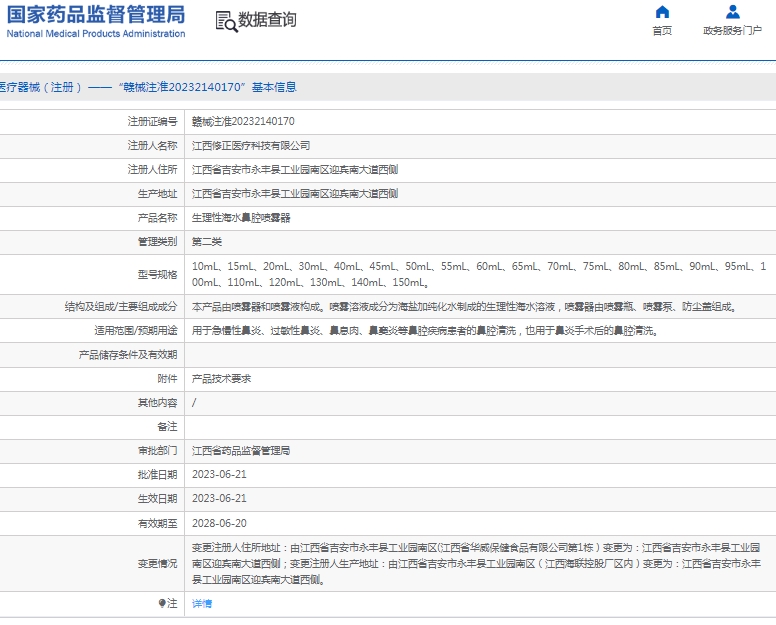776x625 pixels.
Task: Click the 政务服务门户 text link
Action: tap(732, 31)
